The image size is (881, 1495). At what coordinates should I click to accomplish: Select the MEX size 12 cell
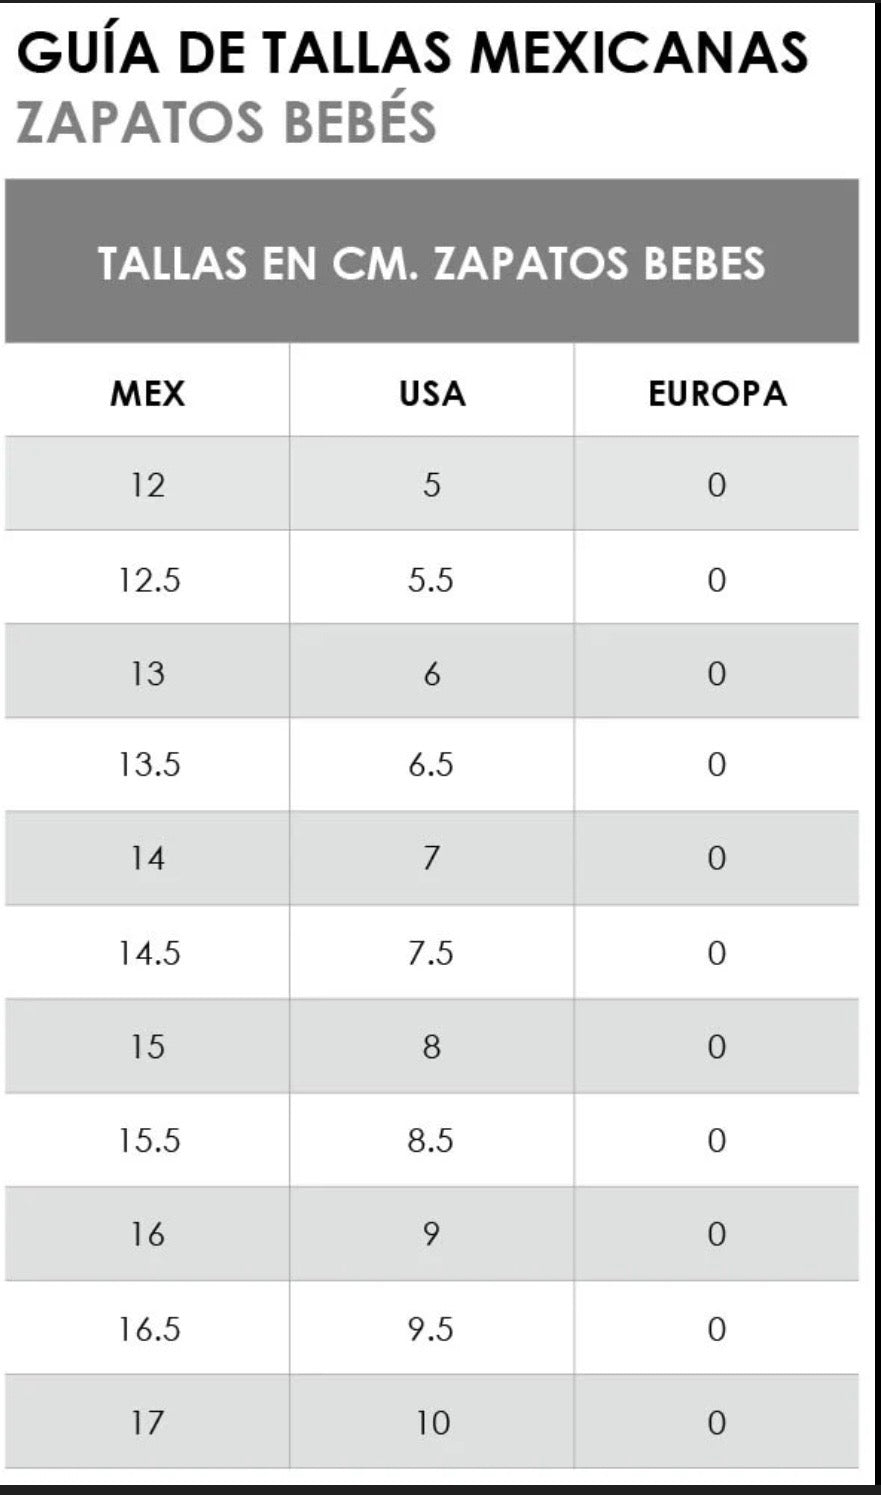147,485
